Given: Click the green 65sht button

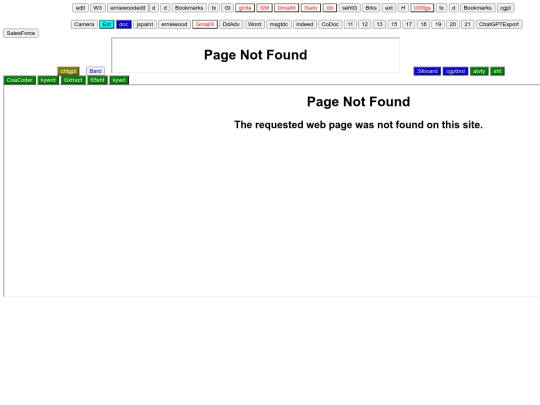Looking at the screenshot, I should (x=97, y=80).
